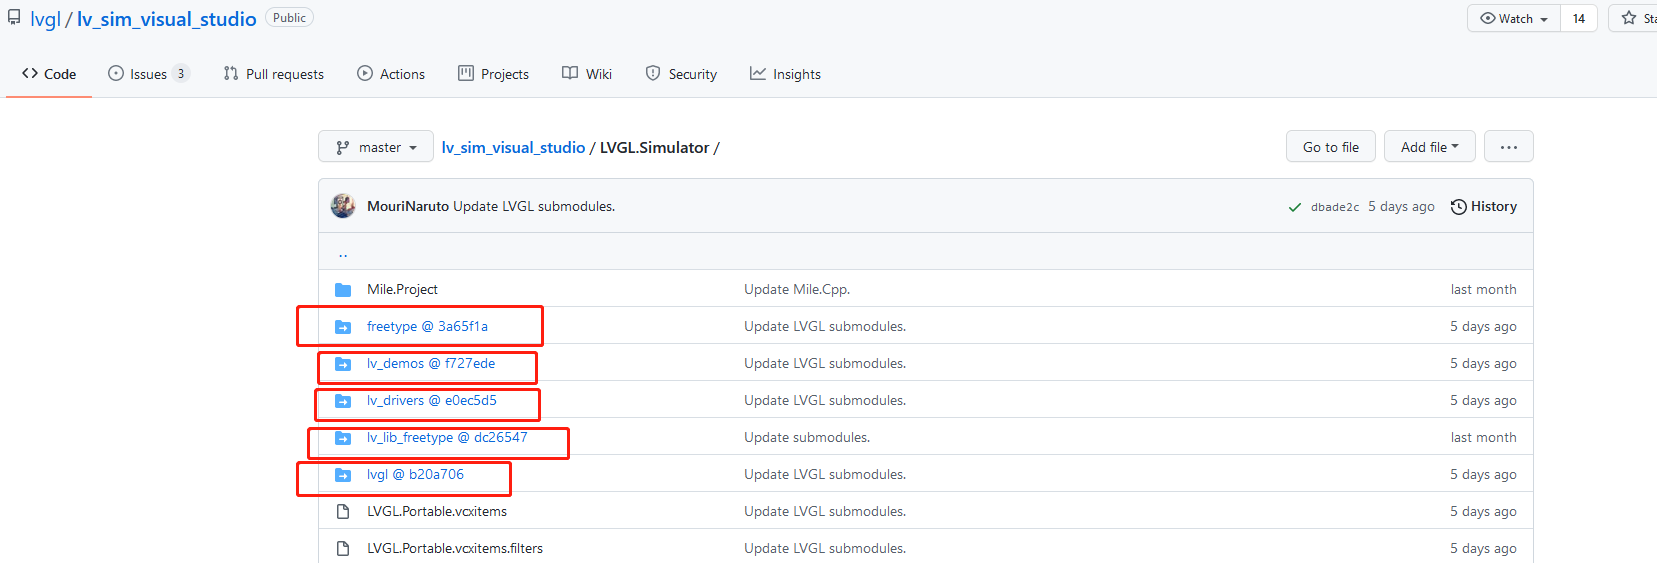Open the commit message on the freetype row

coord(825,326)
